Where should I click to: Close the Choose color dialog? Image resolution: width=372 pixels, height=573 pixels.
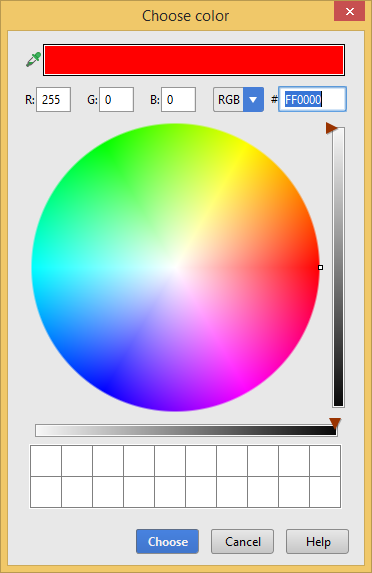pos(349,11)
